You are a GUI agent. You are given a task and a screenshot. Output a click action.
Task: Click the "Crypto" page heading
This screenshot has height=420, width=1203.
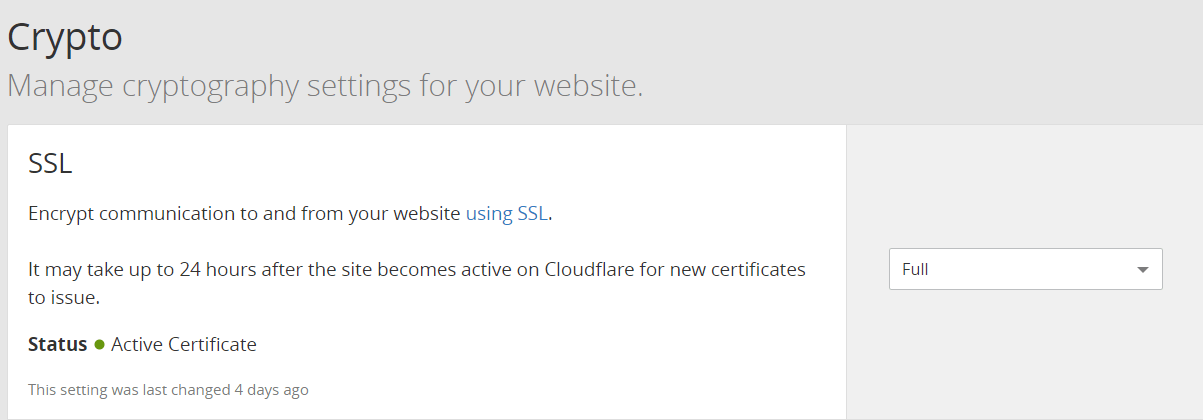[x=65, y=37]
